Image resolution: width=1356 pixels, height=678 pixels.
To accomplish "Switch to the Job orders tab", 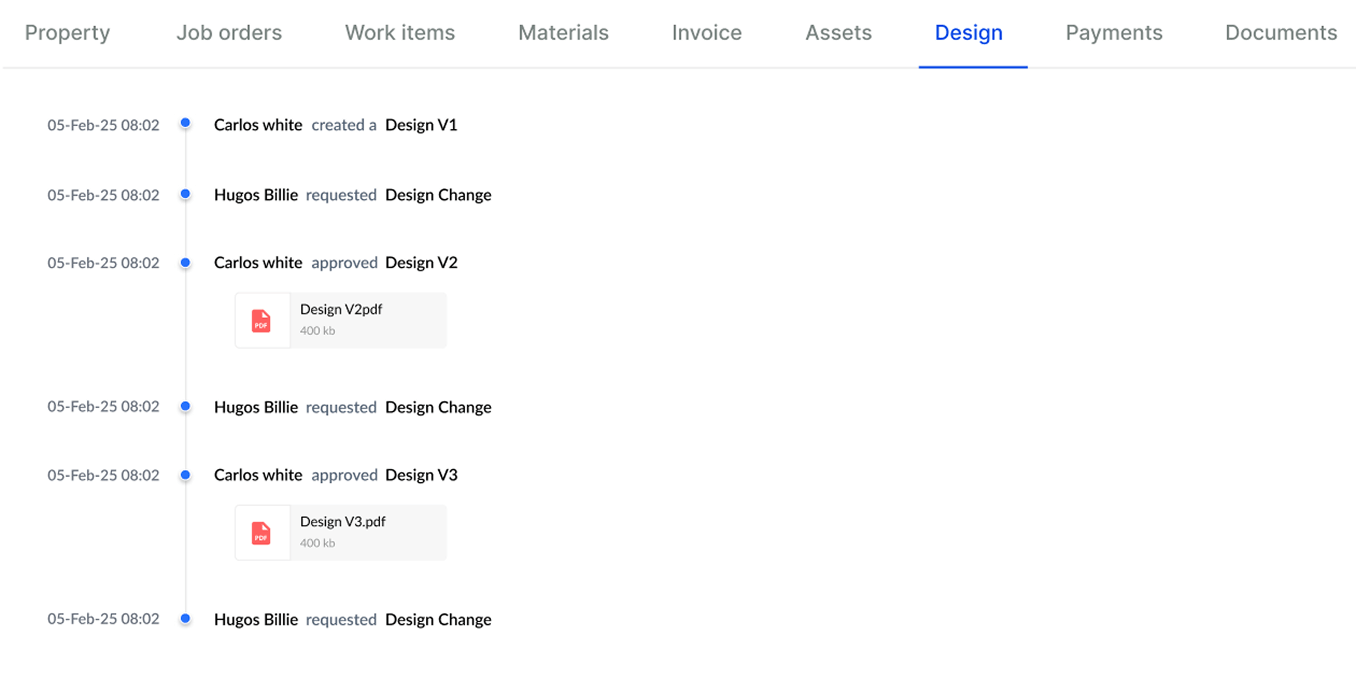I will click(x=229, y=32).
